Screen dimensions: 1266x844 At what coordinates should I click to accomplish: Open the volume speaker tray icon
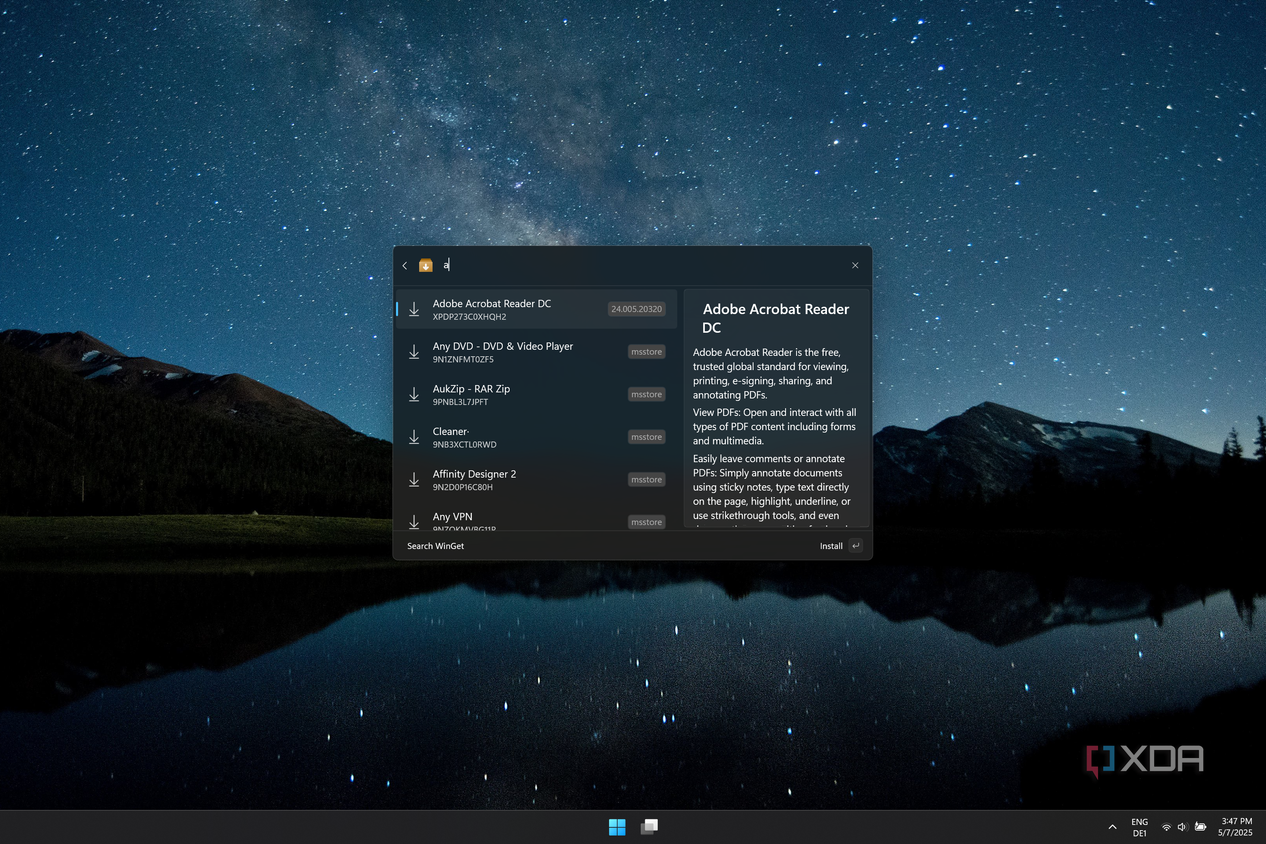(1182, 827)
